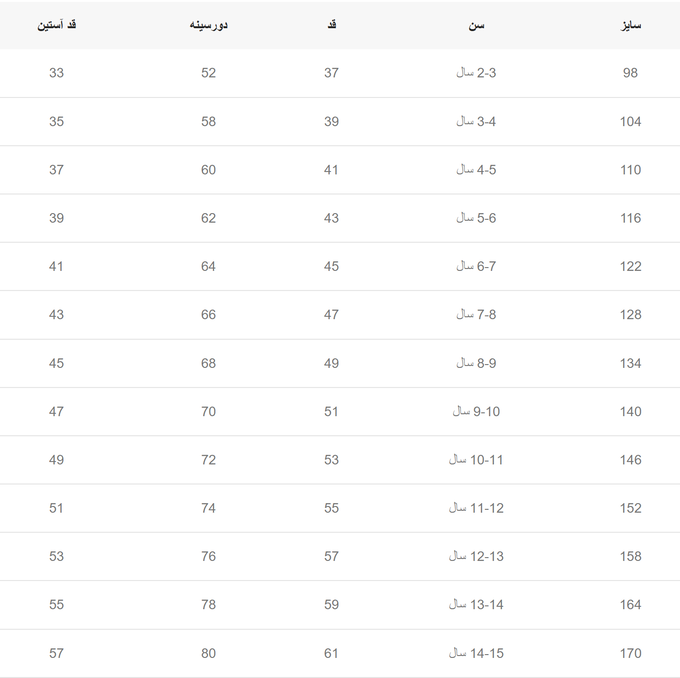The image size is (680, 678).
Task: Click the قد آستین column header
Action: pyautogui.click(x=56, y=25)
